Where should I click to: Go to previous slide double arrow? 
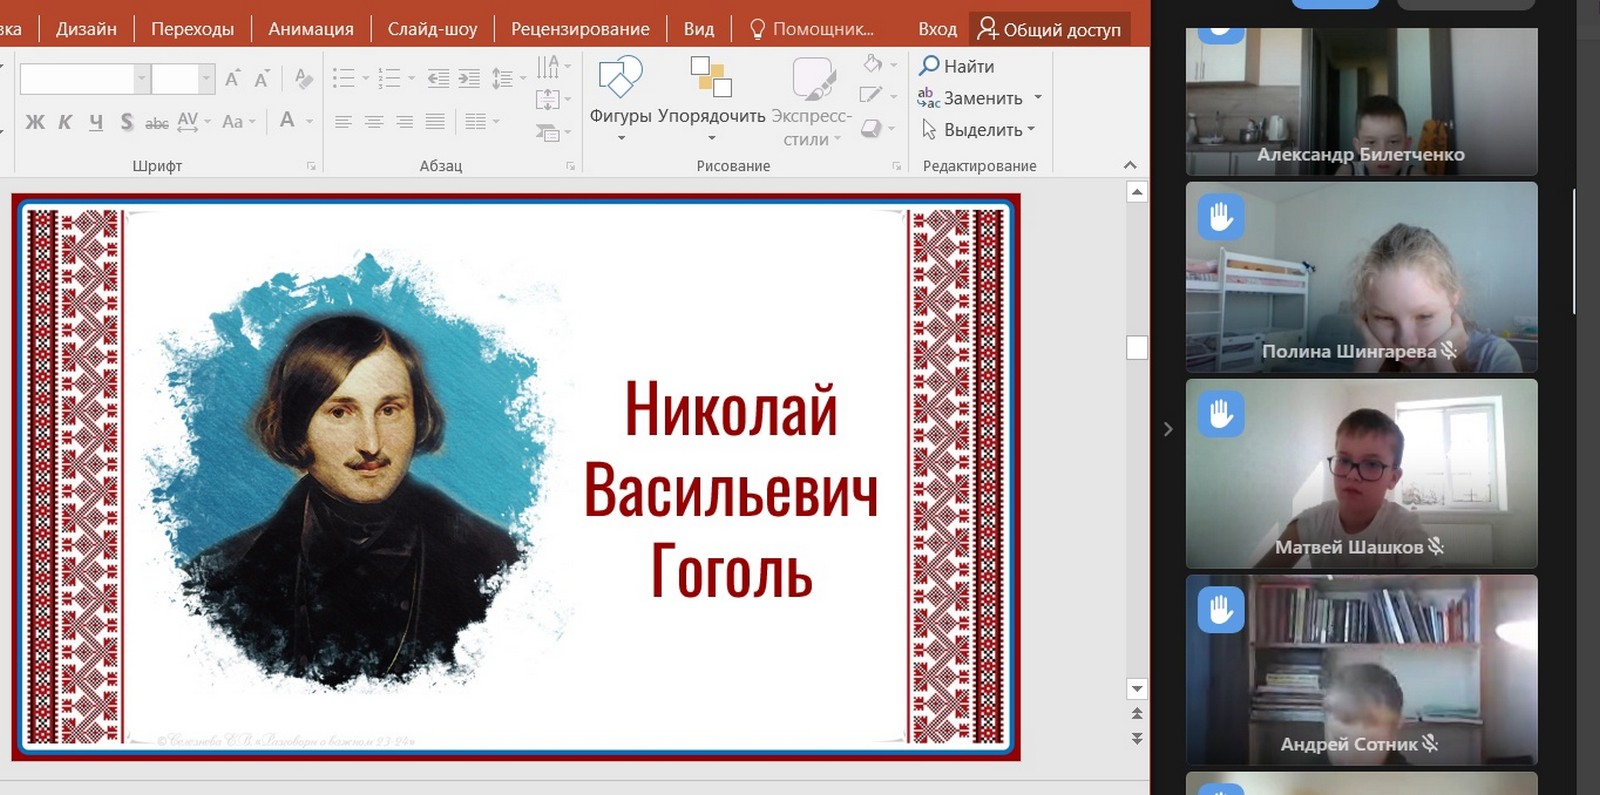pos(1137,714)
